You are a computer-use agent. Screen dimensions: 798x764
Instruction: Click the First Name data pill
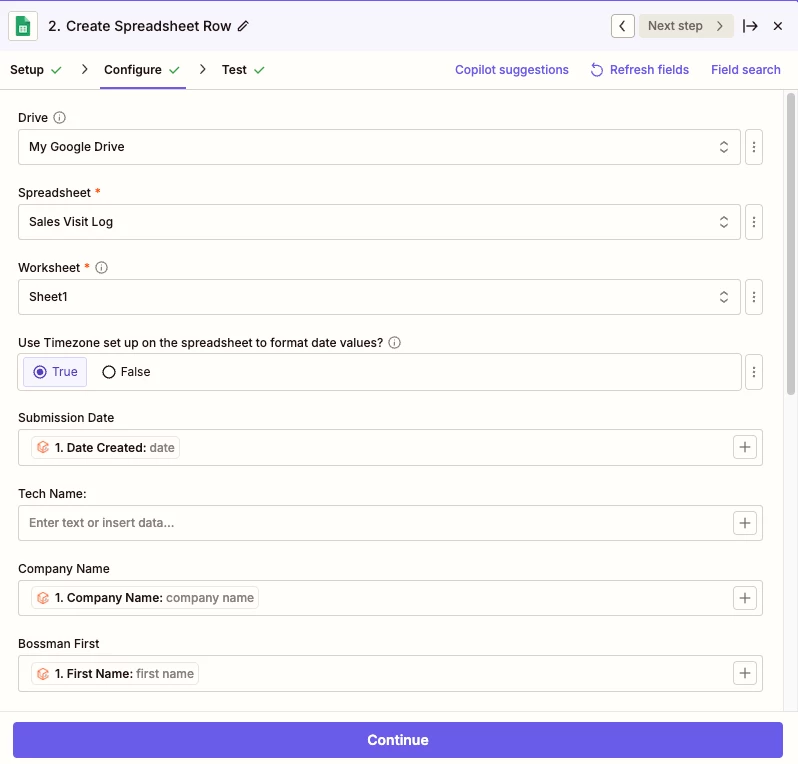click(115, 673)
